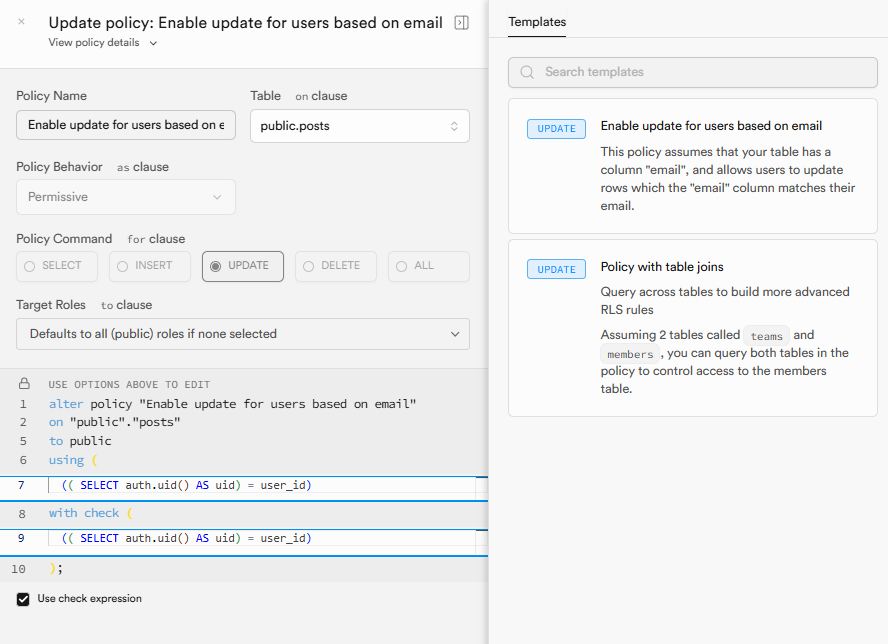Click the lock icon above the SQL editor
888x644 pixels.
point(24,383)
